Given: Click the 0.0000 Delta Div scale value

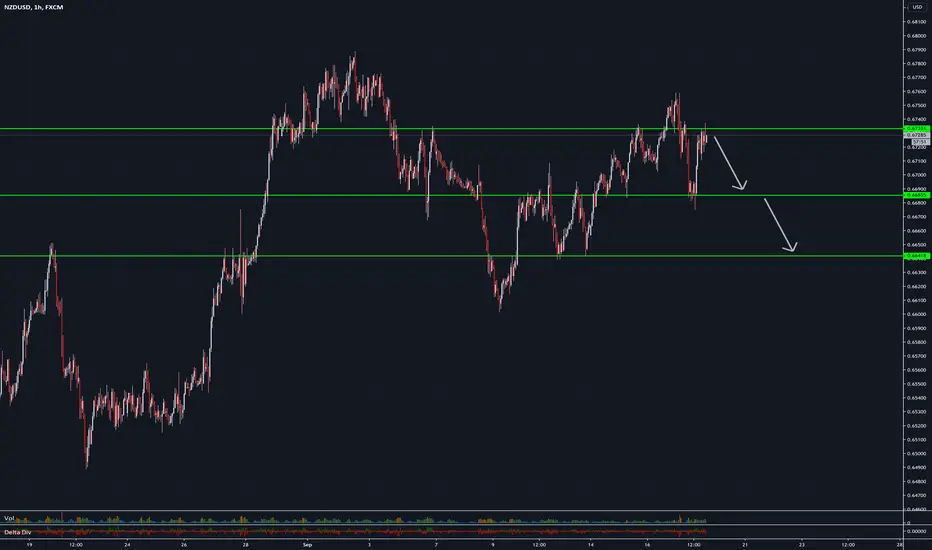Looking at the screenshot, I should 918,532.
